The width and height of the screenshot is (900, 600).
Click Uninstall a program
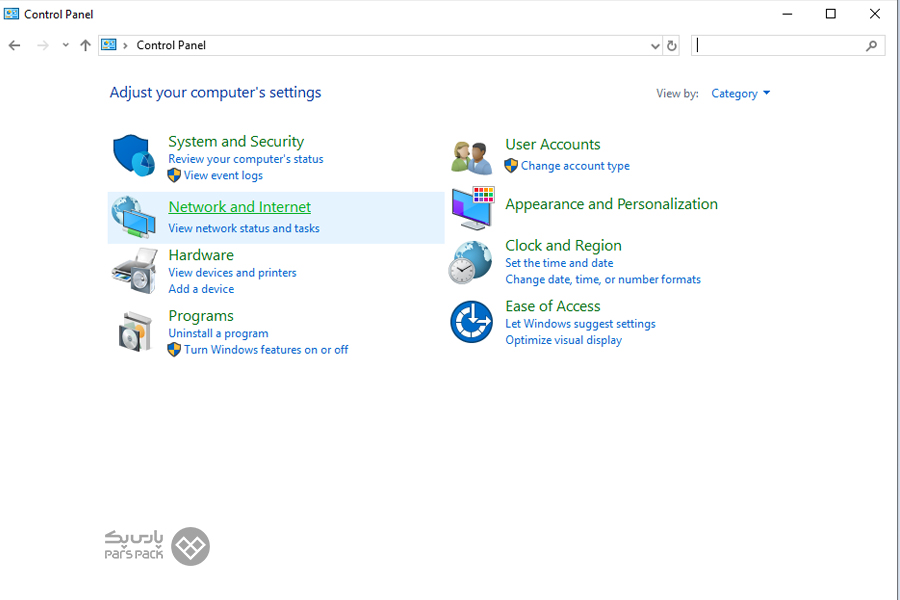click(218, 334)
